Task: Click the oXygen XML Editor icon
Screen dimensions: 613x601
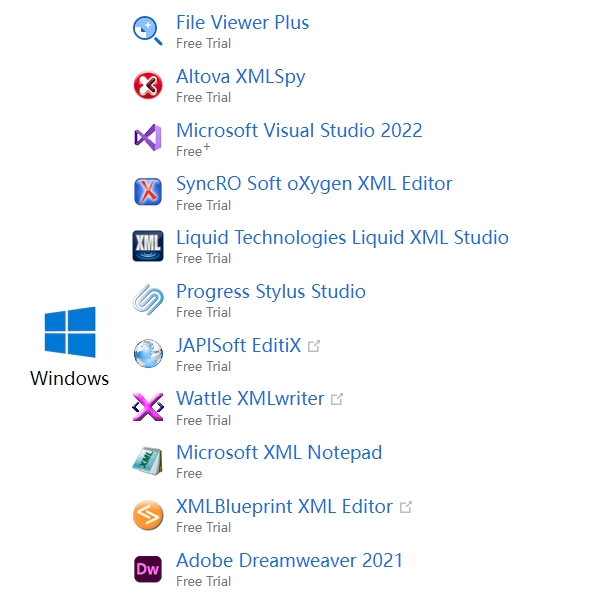Action: (148, 192)
